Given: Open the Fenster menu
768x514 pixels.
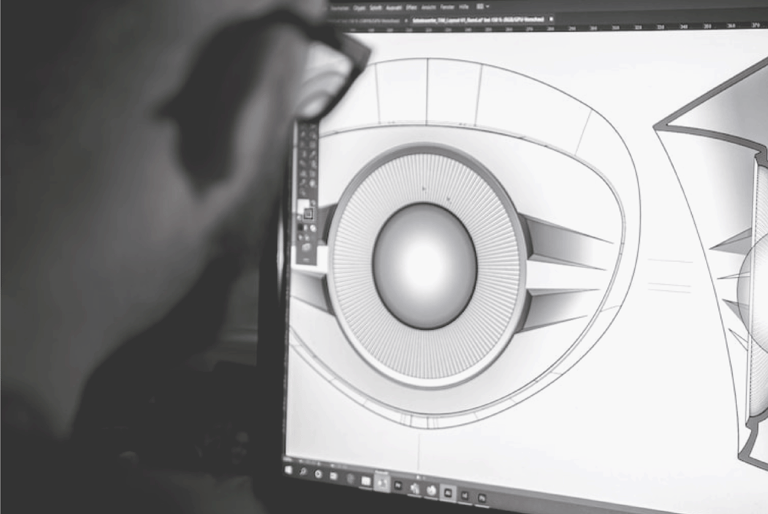Looking at the screenshot, I should [x=447, y=8].
